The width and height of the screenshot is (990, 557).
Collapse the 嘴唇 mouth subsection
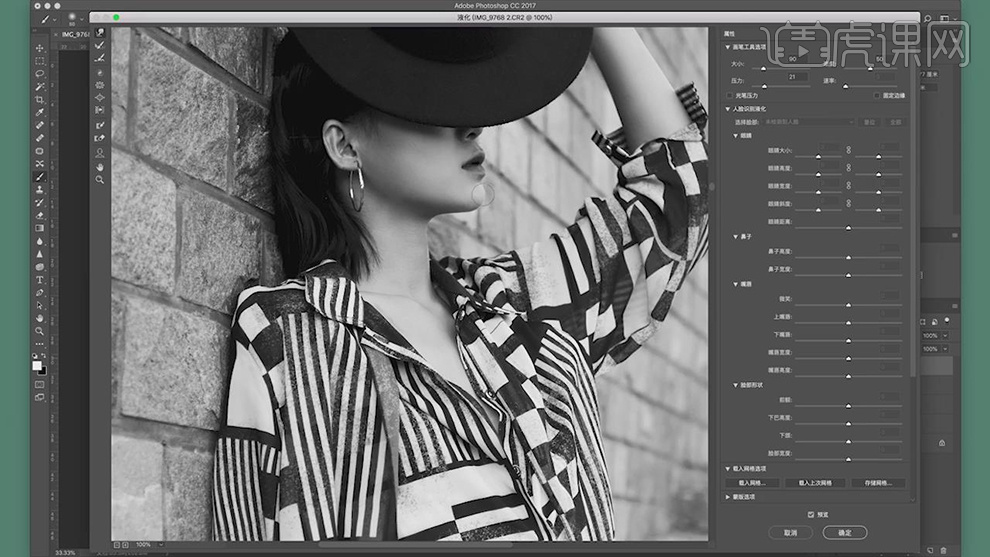tap(736, 284)
